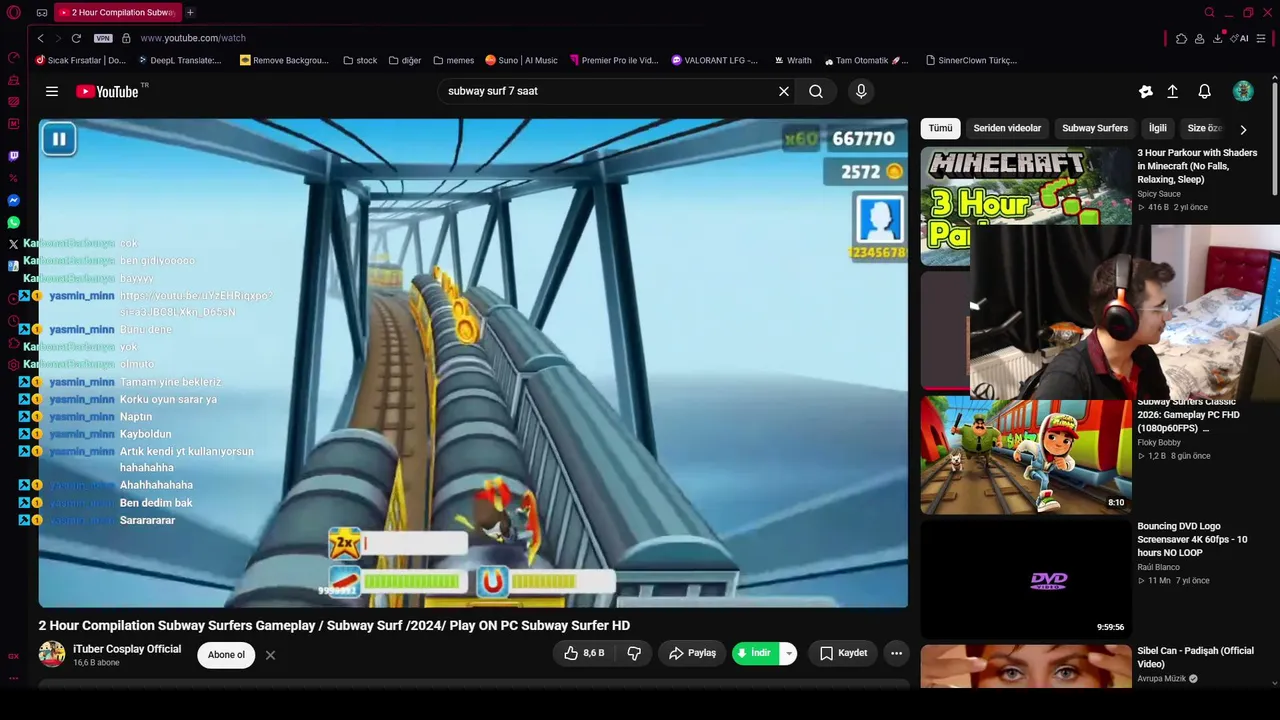
Task: Visit iTuber Cosplay Official channel name
Action: point(127,649)
